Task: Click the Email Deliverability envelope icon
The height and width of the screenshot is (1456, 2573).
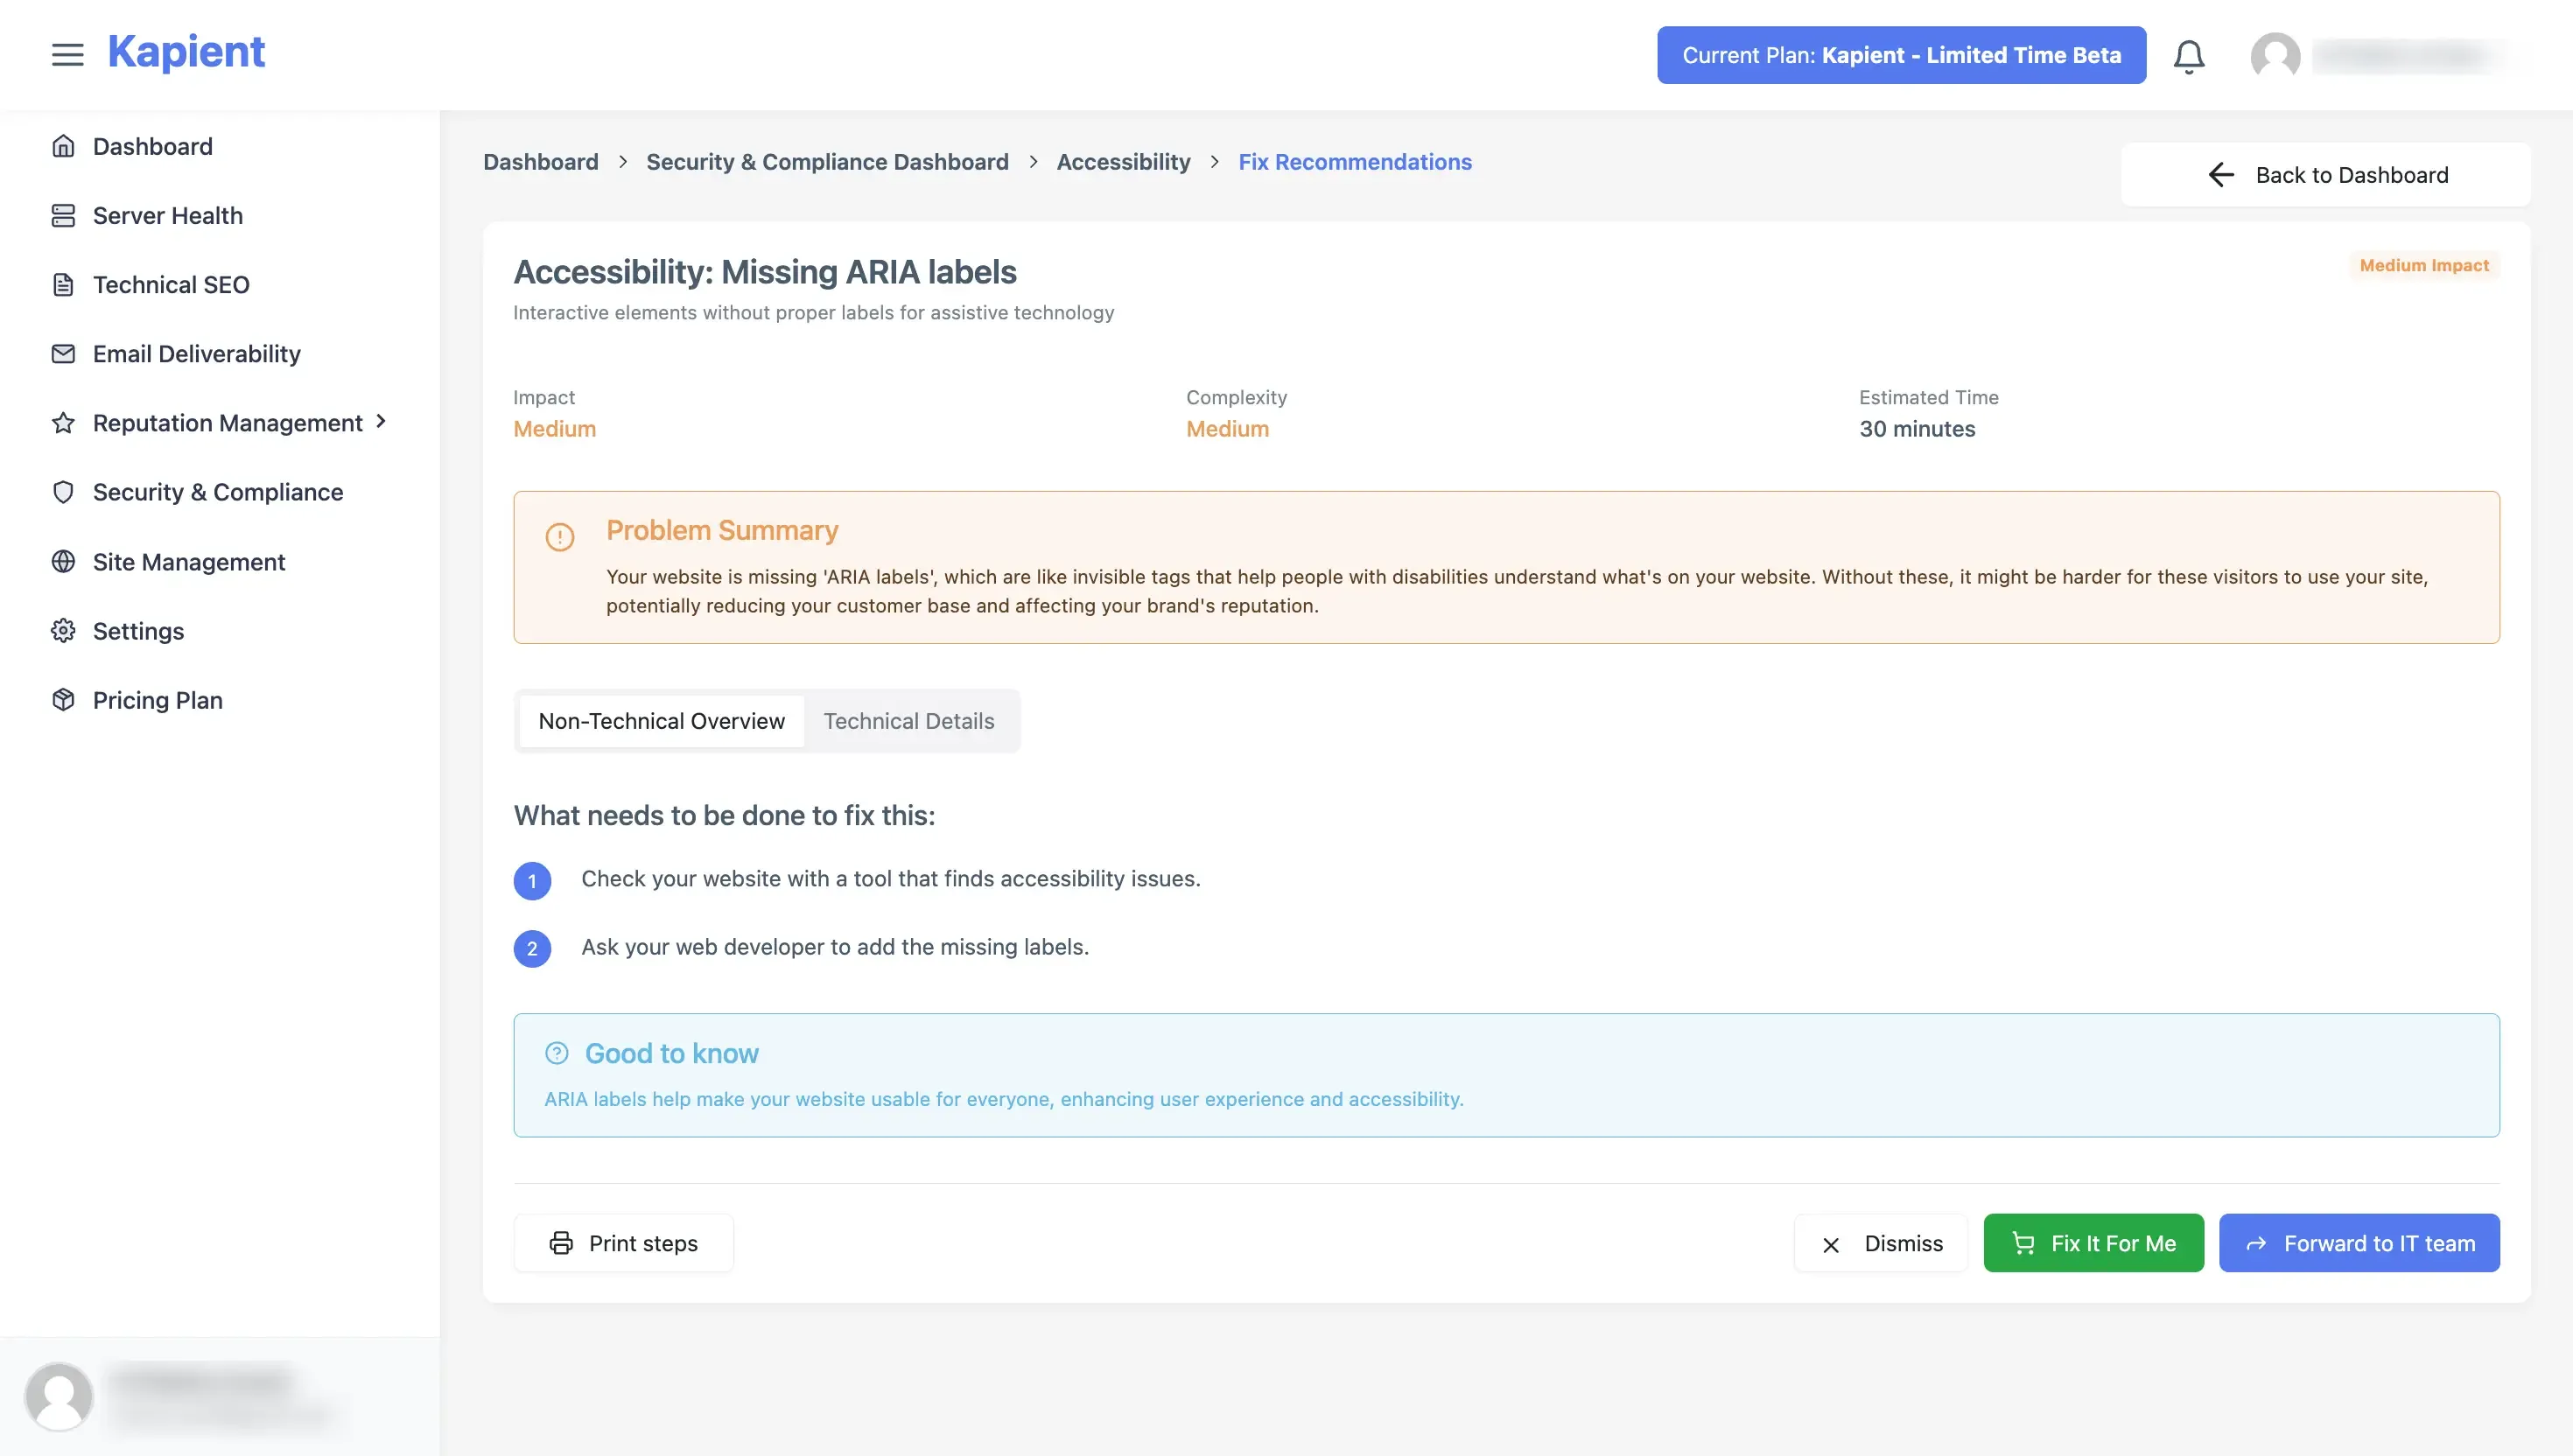Action: [63, 353]
